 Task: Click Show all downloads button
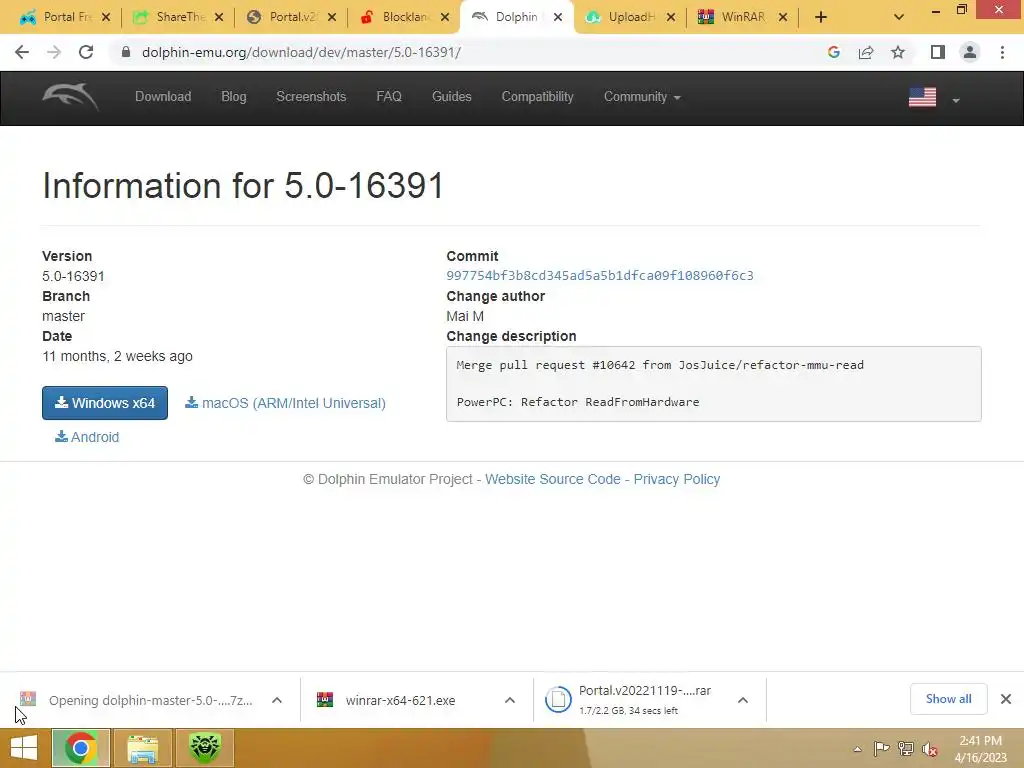pos(948,699)
